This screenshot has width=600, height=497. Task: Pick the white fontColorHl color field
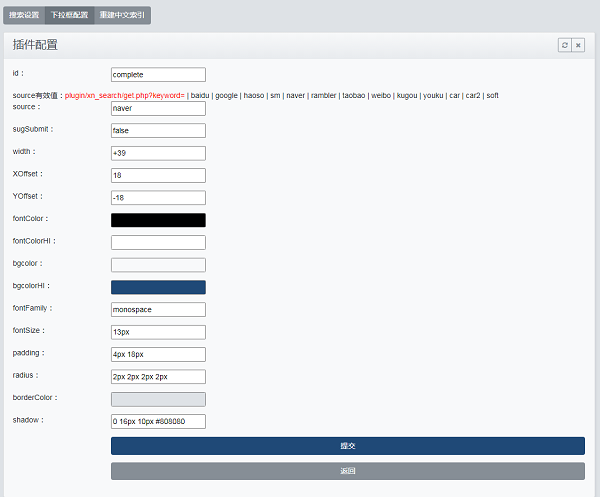point(158,242)
